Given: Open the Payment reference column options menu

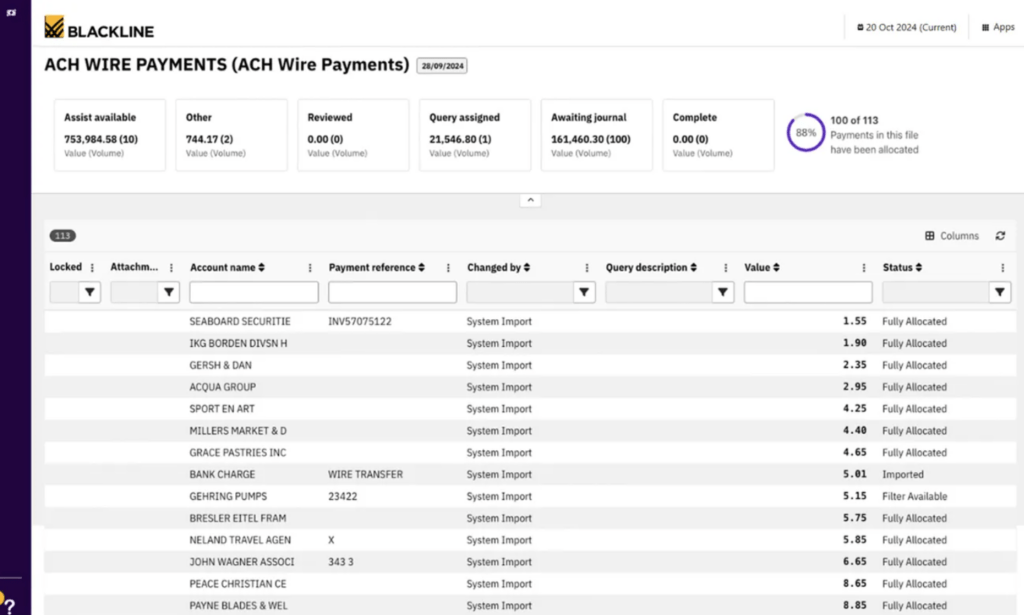Looking at the screenshot, I should pyautogui.click(x=448, y=268).
